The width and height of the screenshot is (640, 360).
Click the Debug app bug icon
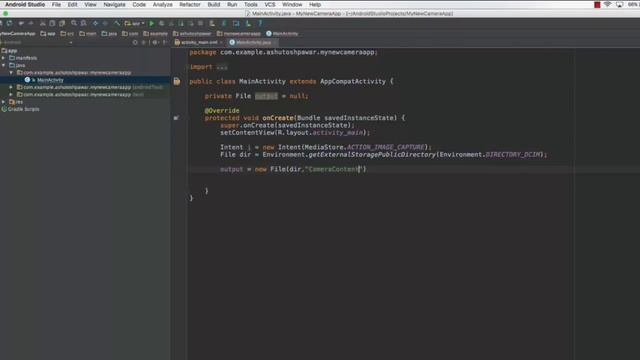point(162,23)
